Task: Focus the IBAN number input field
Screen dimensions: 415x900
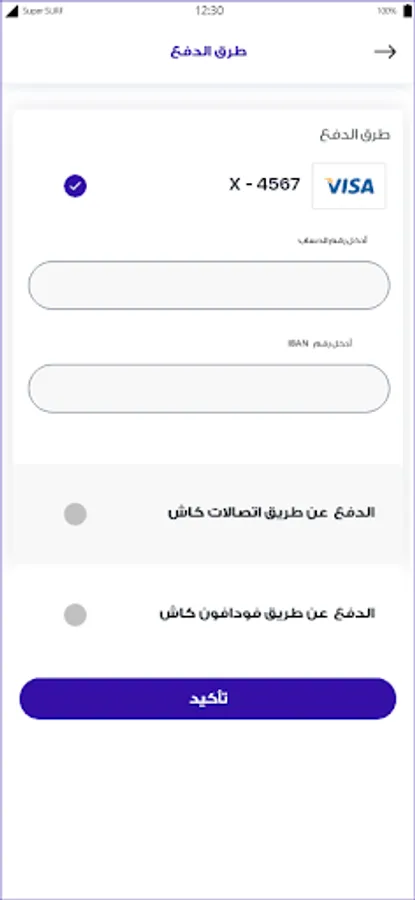Action: pyautogui.click(x=209, y=389)
